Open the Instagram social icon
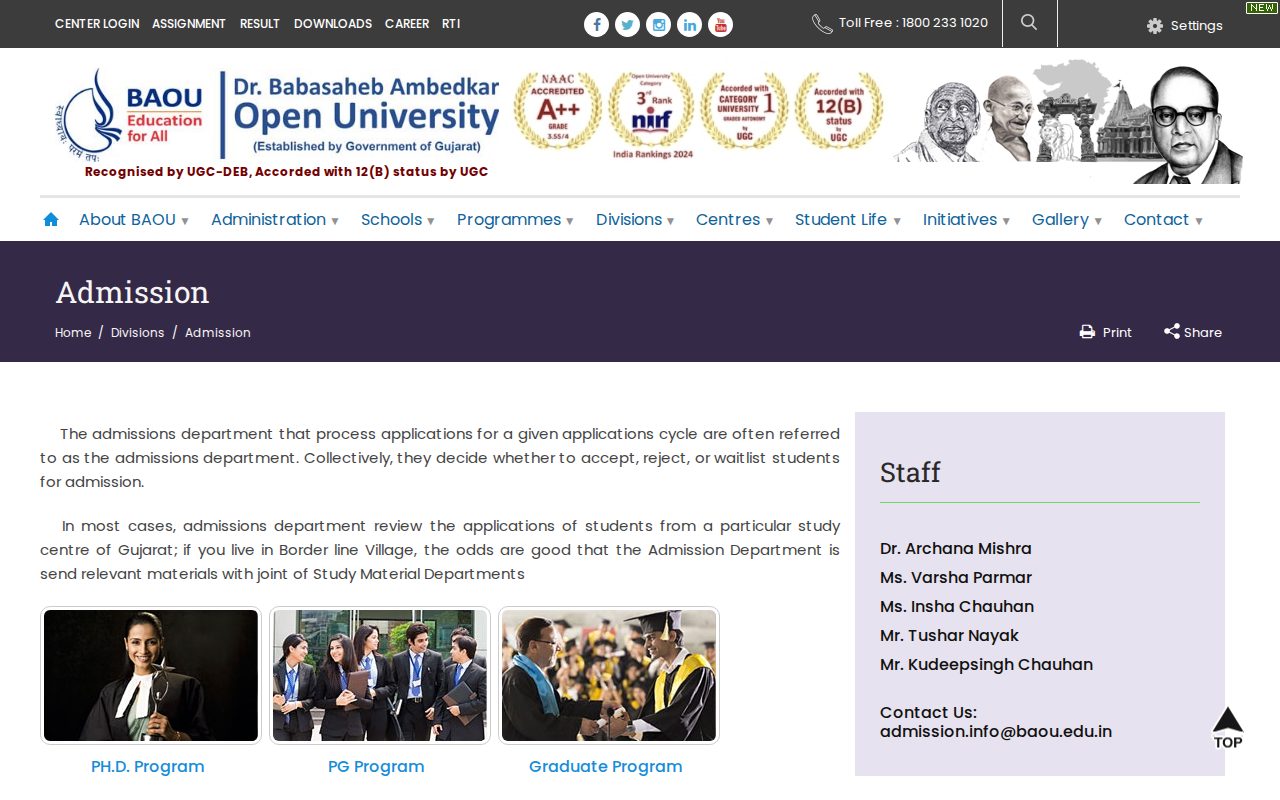Image resolution: width=1280 pixels, height=800 pixels. [x=658, y=25]
